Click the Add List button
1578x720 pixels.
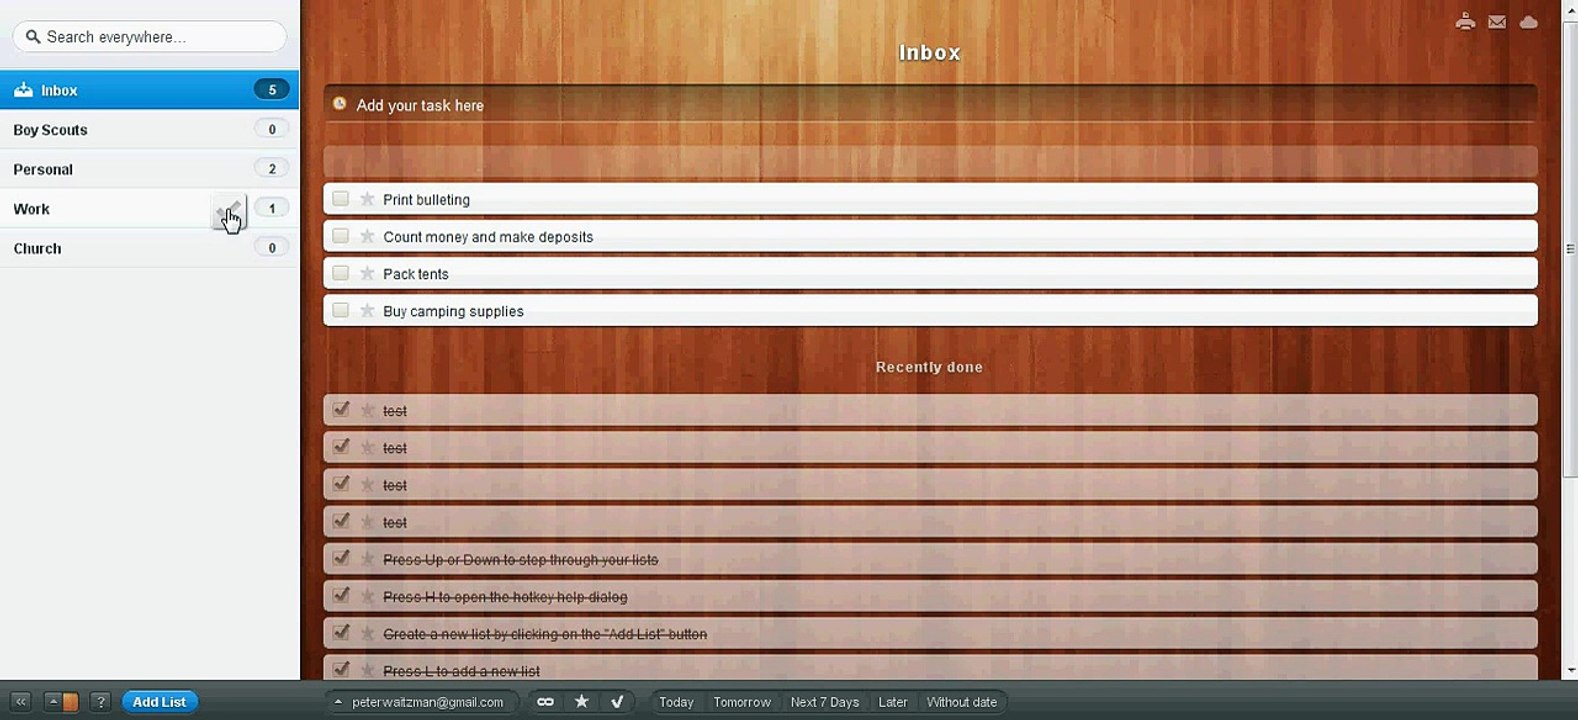click(160, 702)
